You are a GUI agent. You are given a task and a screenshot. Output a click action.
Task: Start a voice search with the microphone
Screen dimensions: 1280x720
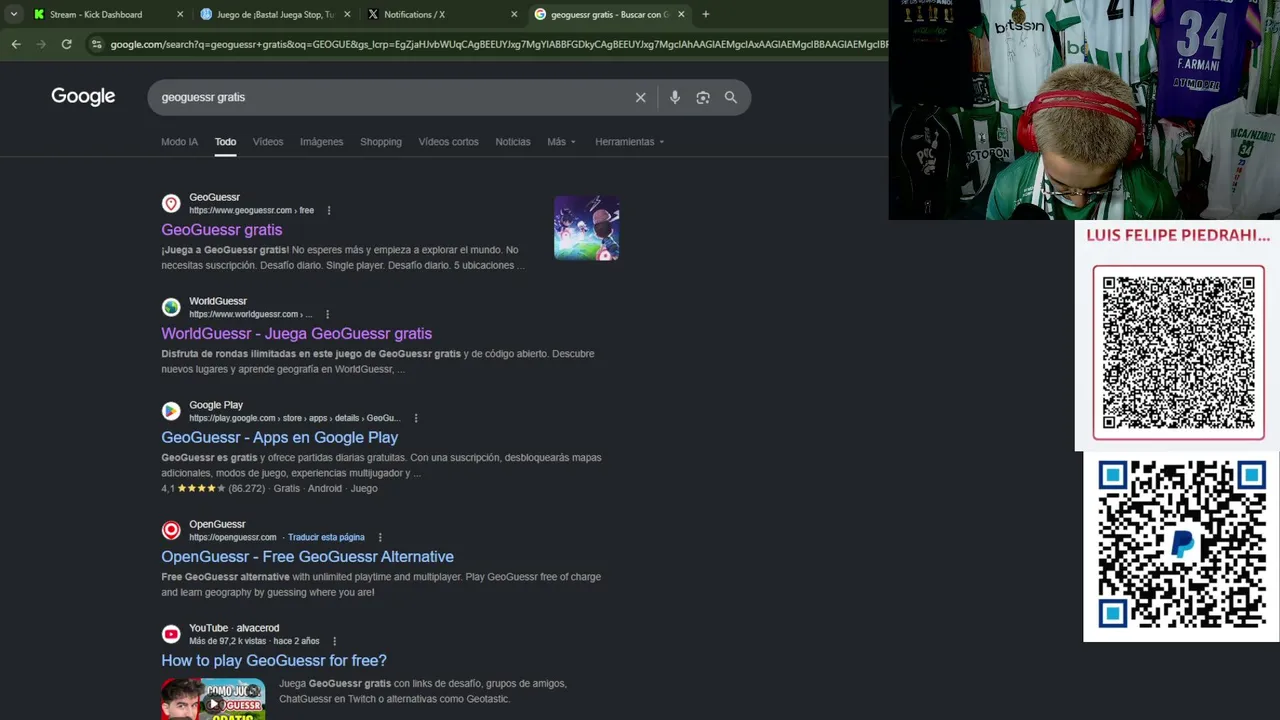pos(675,97)
